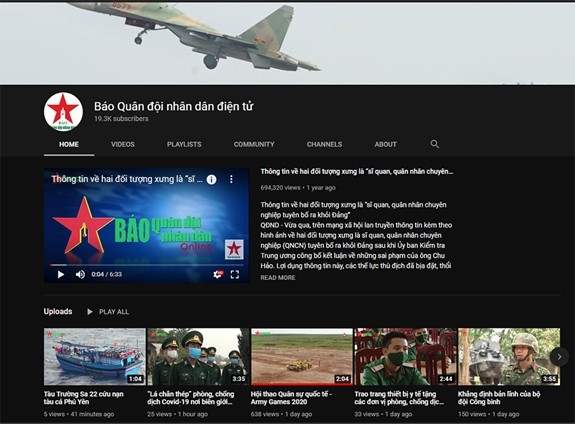Screen dimensions: 575x424
Task: Play the featured video
Action: coord(61,274)
